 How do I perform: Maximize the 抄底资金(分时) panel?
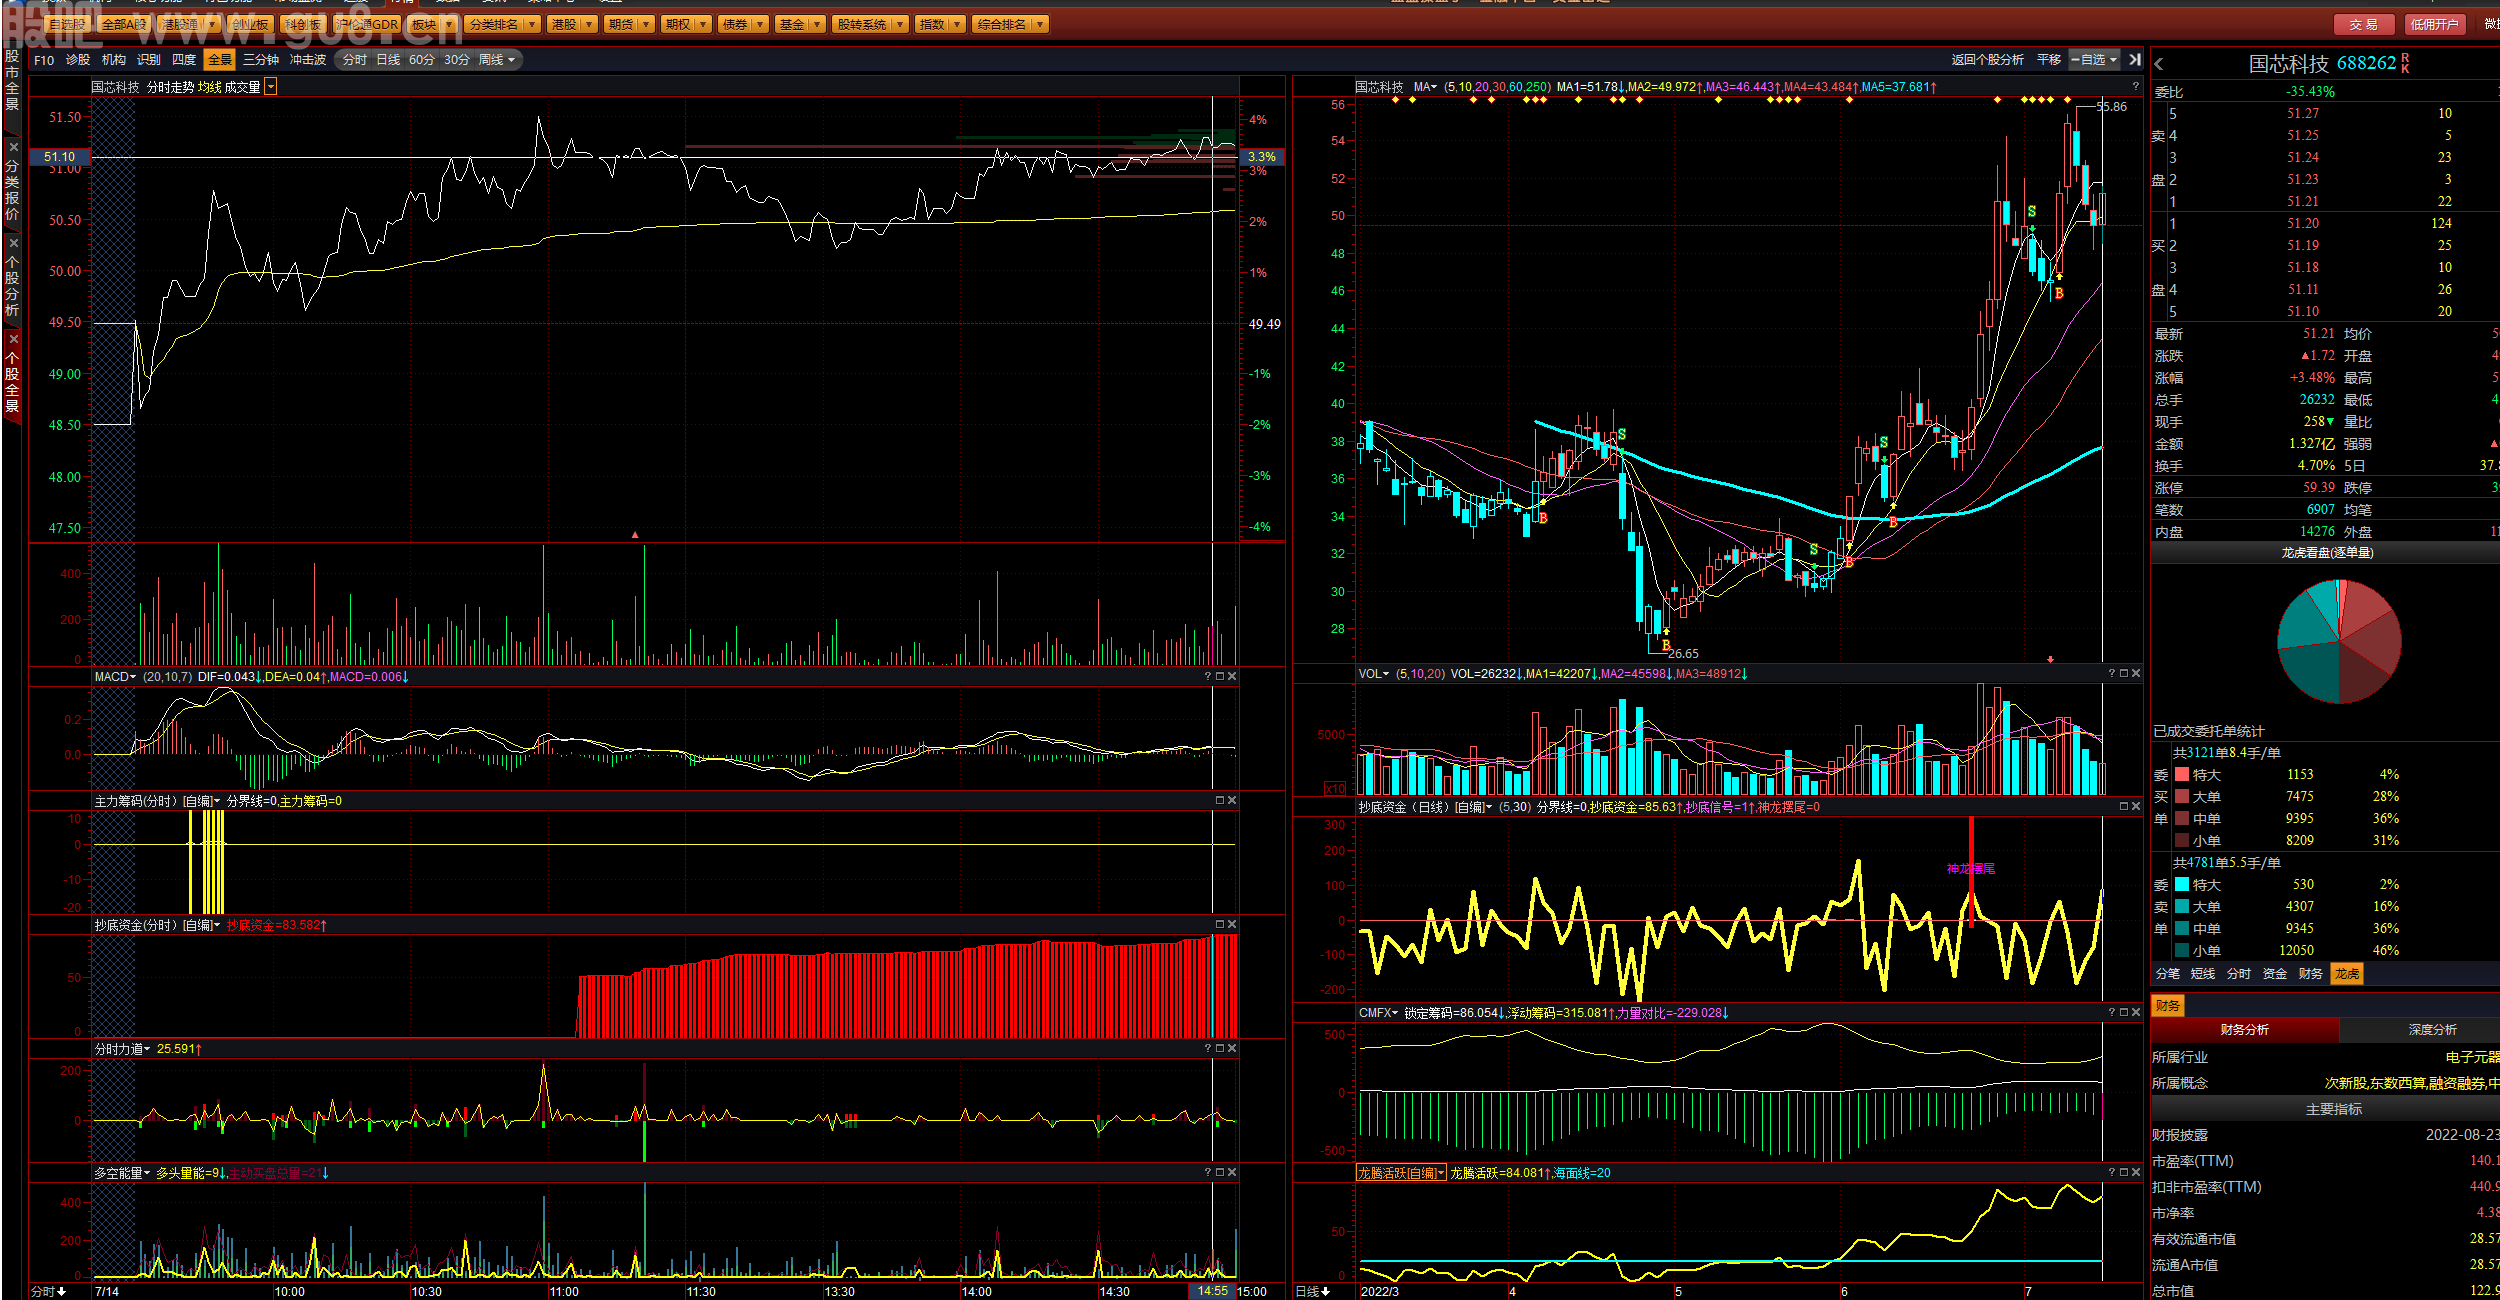click(x=1220, y=925)
